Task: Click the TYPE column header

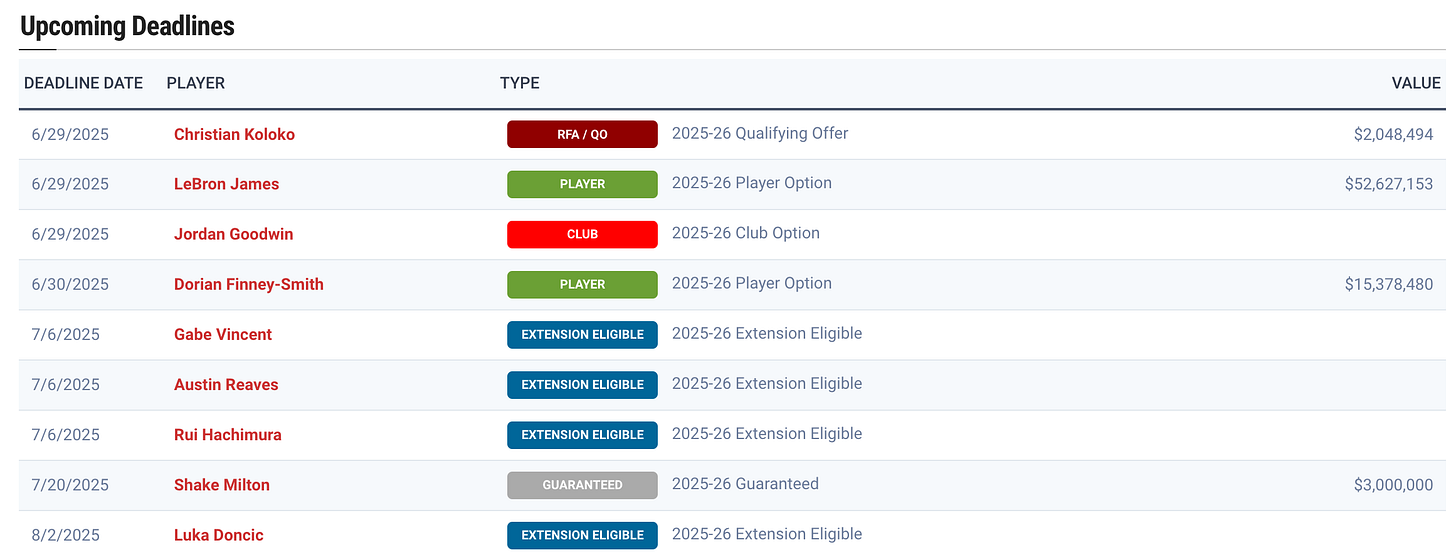Action: (x=520, y=83)
